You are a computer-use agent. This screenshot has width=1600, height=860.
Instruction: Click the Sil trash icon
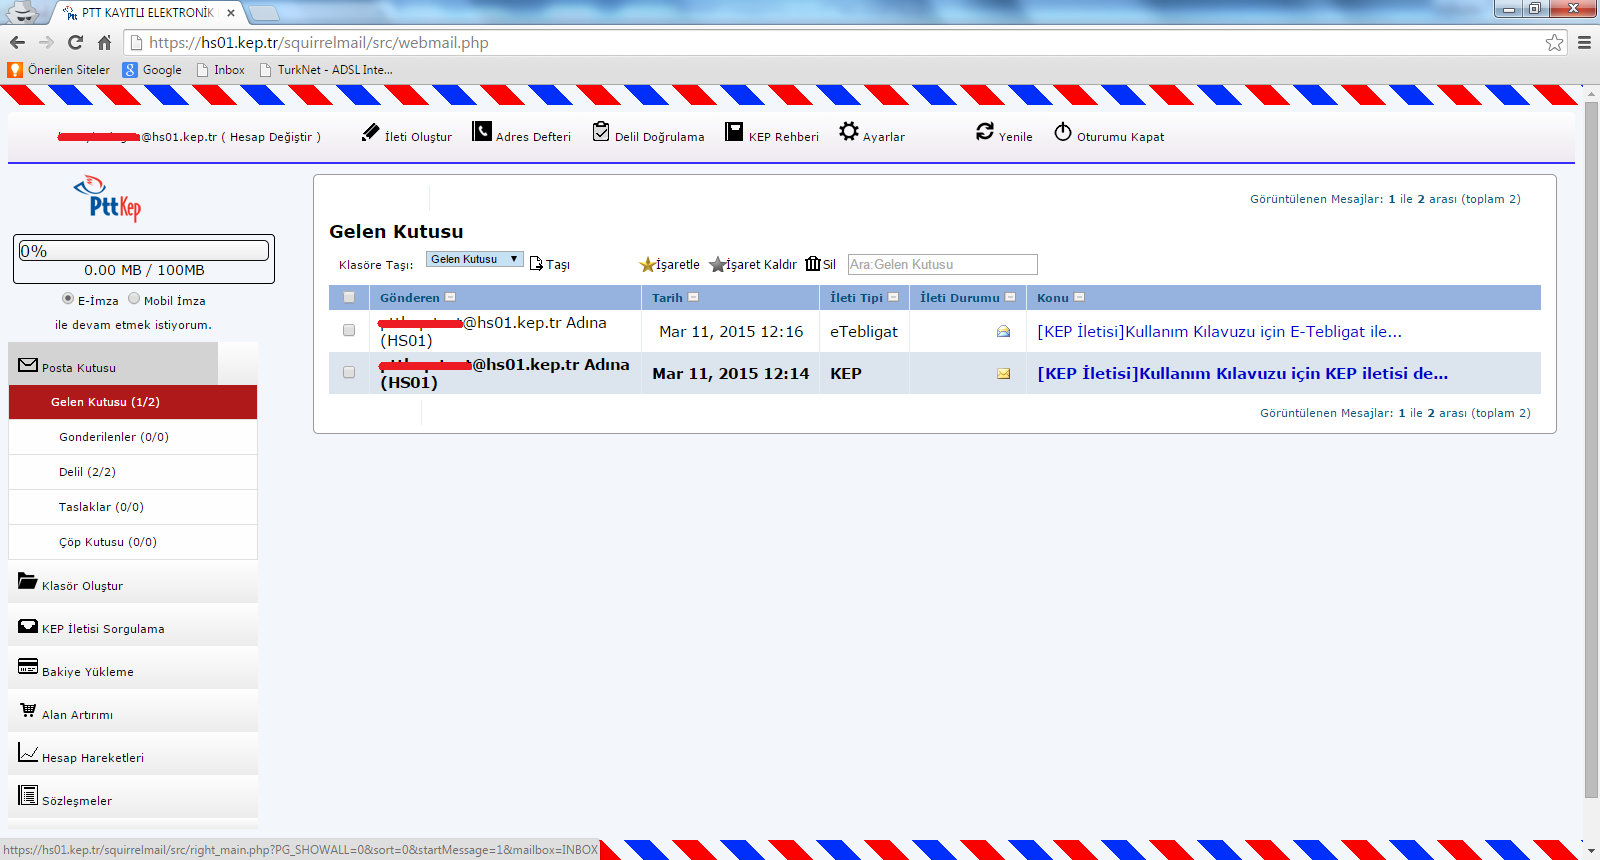813,264
